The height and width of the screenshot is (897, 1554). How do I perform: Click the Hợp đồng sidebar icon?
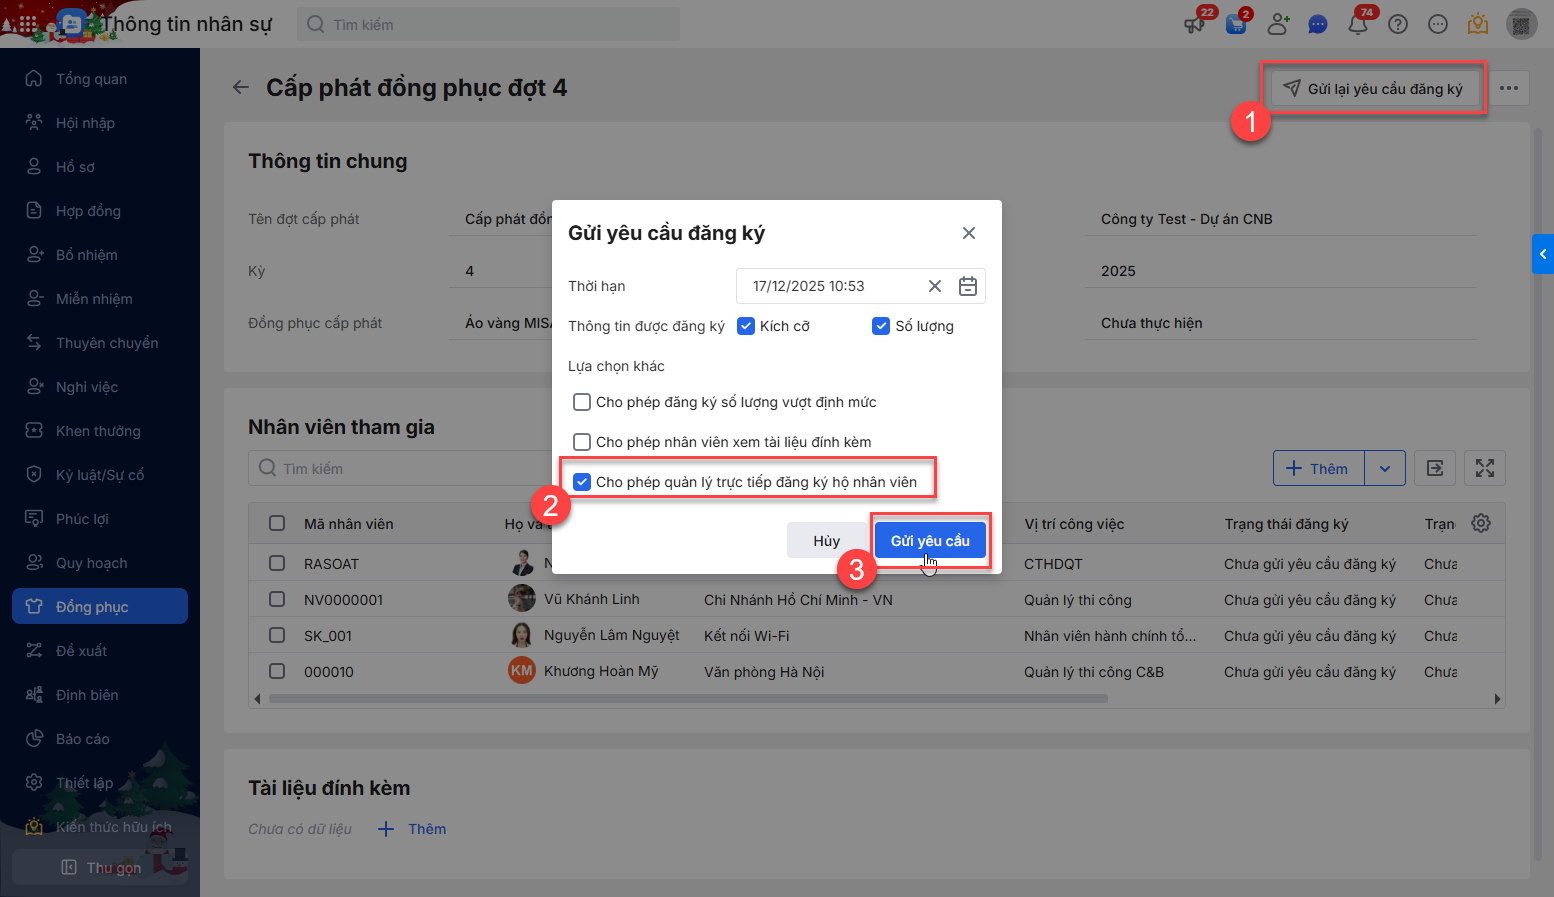pos(34,211)
